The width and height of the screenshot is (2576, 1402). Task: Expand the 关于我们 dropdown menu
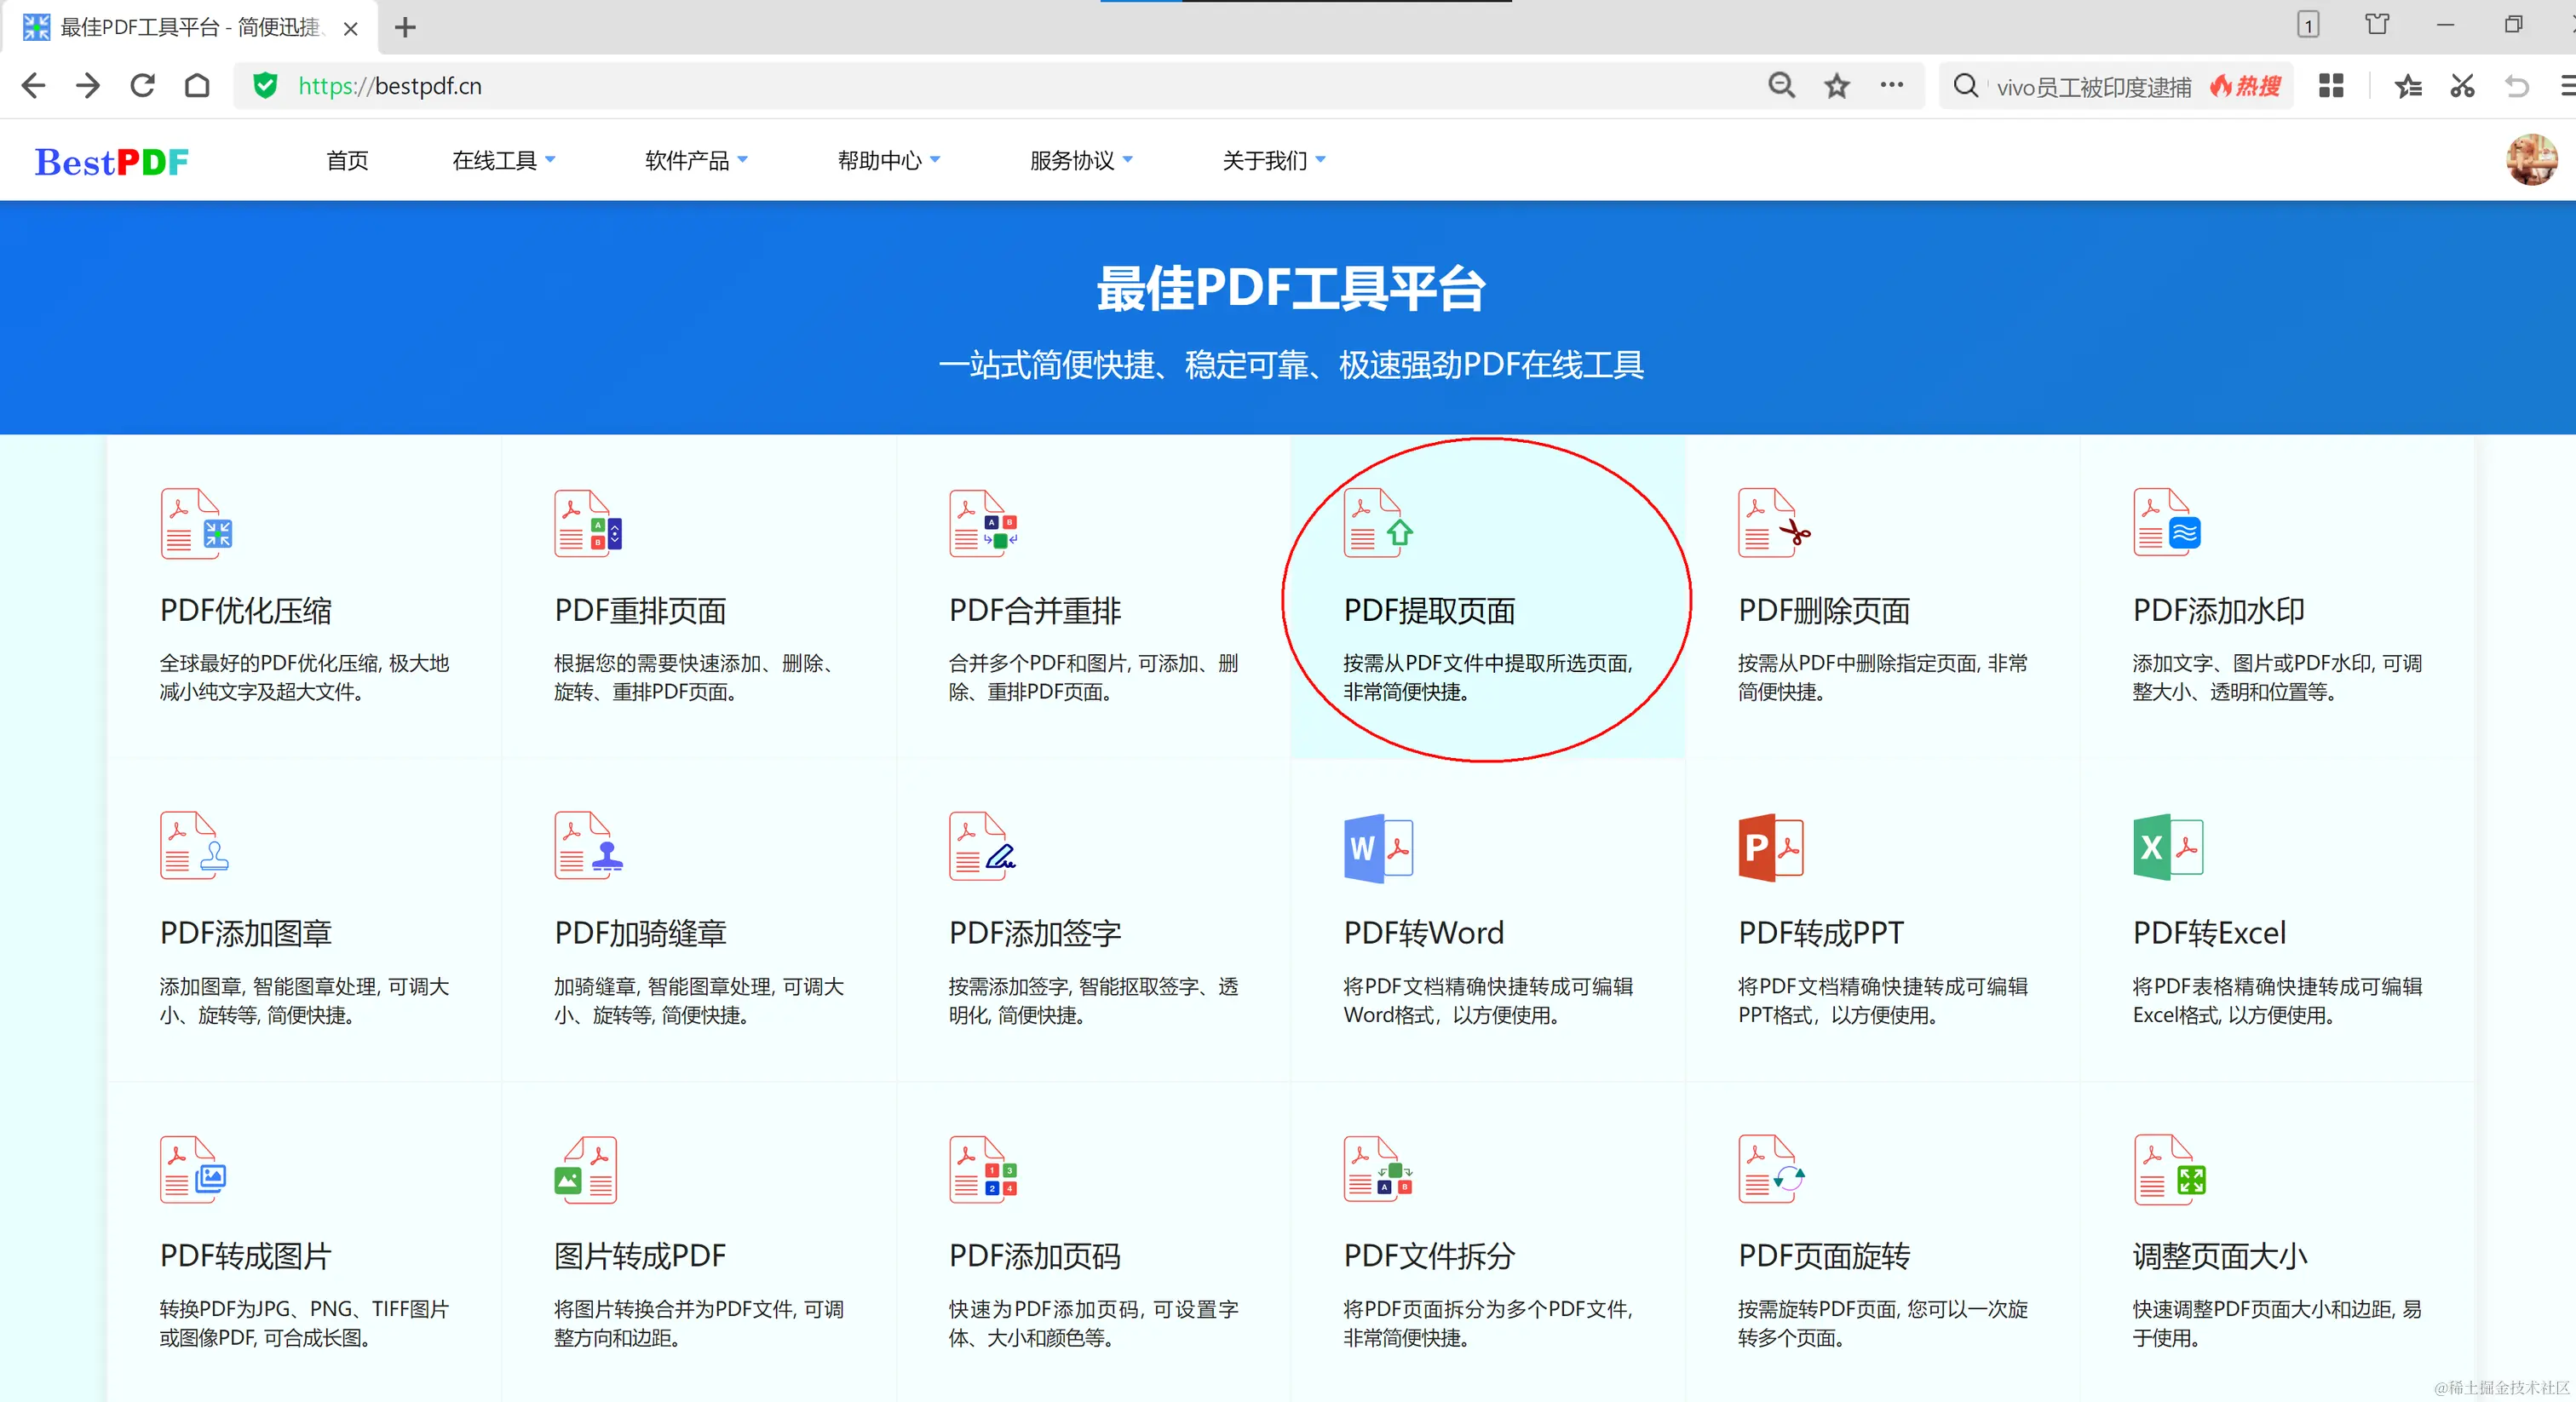1273,160
